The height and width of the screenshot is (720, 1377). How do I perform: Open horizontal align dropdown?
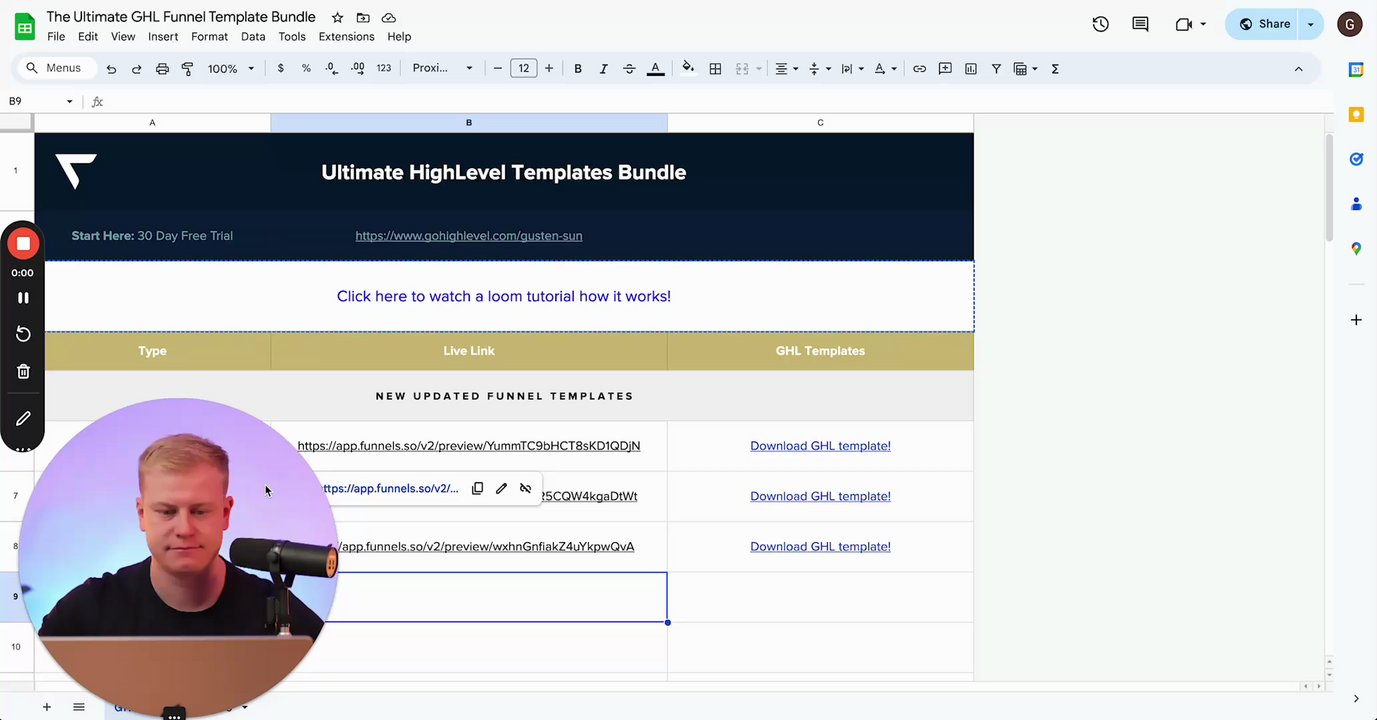[x=787, y=69]
